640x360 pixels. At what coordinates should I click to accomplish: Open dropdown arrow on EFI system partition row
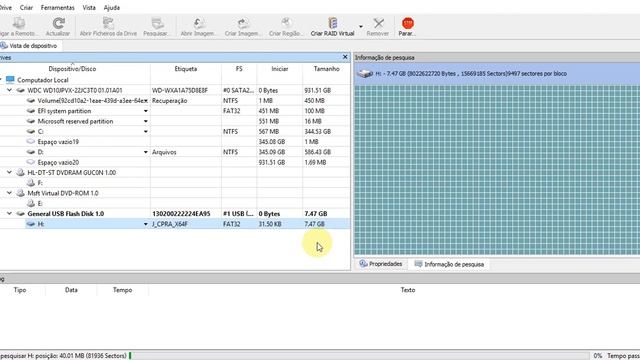point(146,111)
